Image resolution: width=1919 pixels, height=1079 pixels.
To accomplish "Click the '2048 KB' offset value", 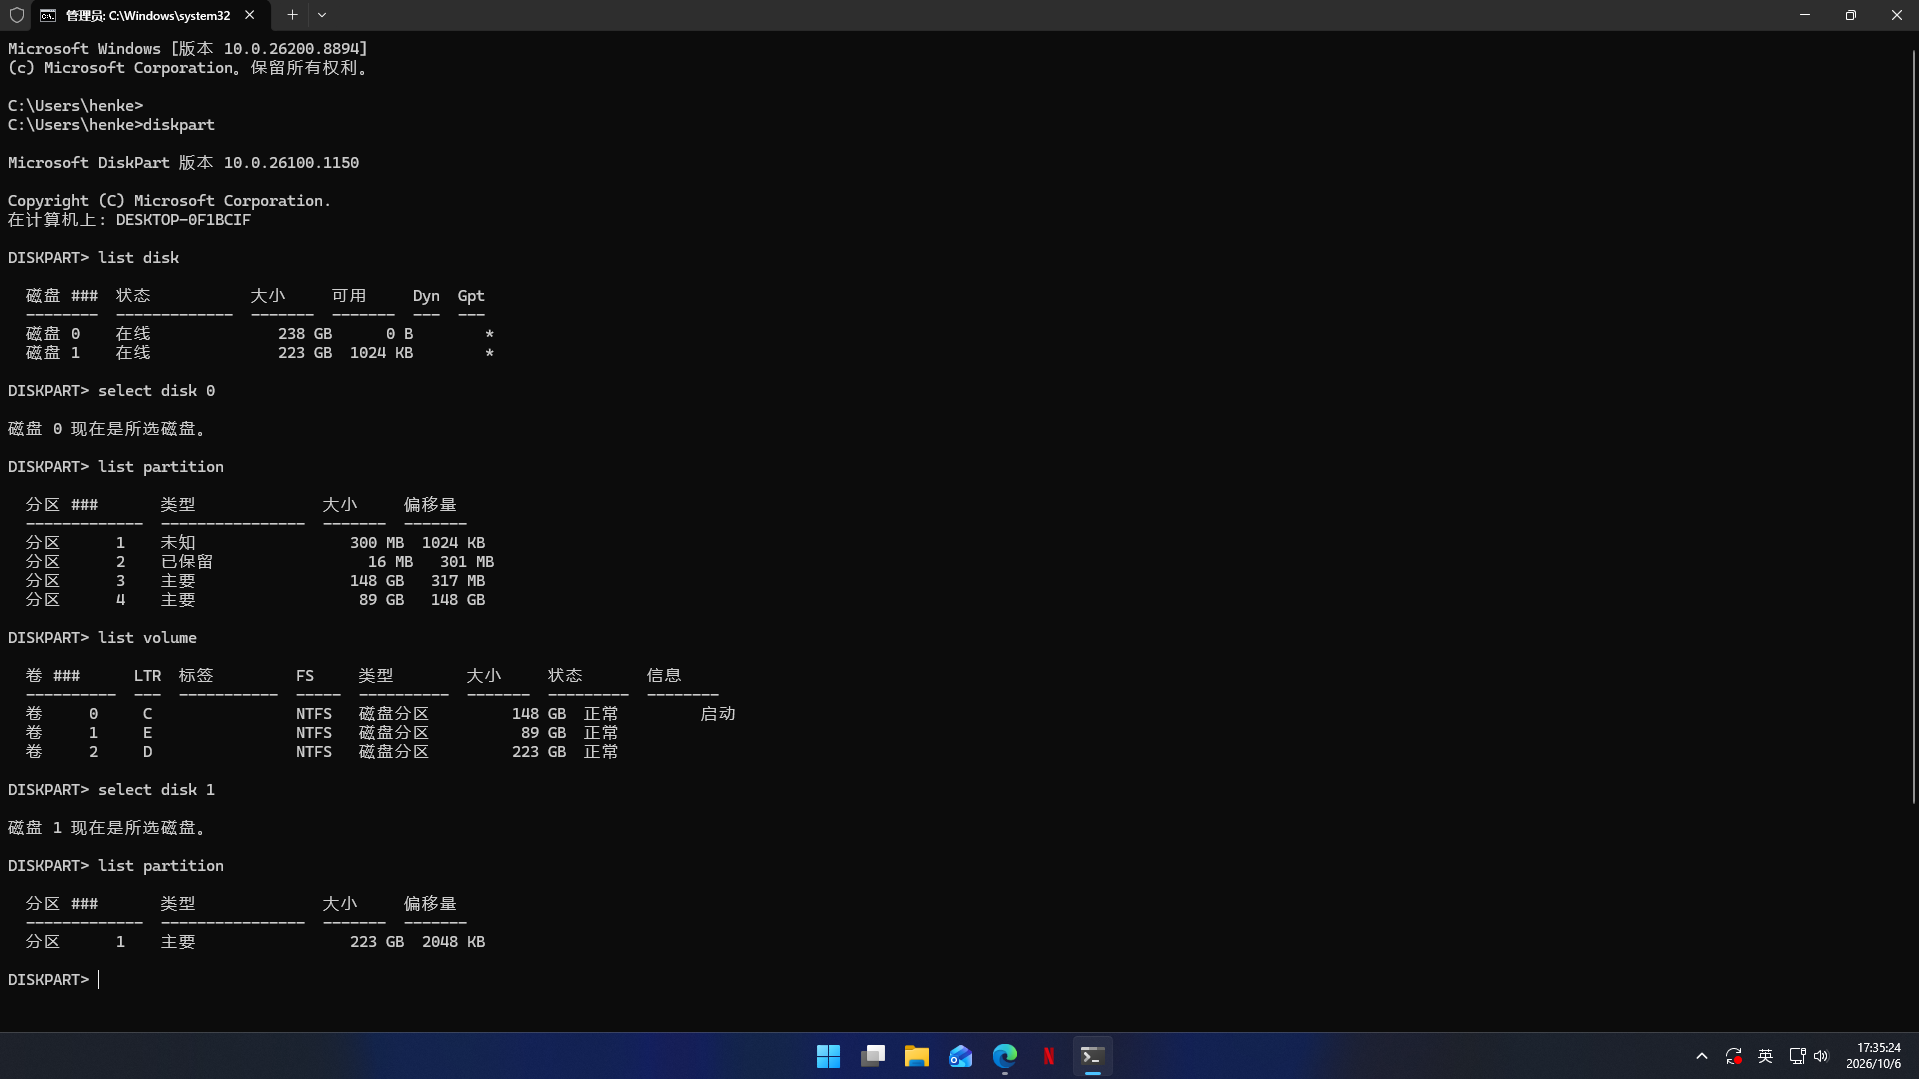I will [x=453, y=942].
